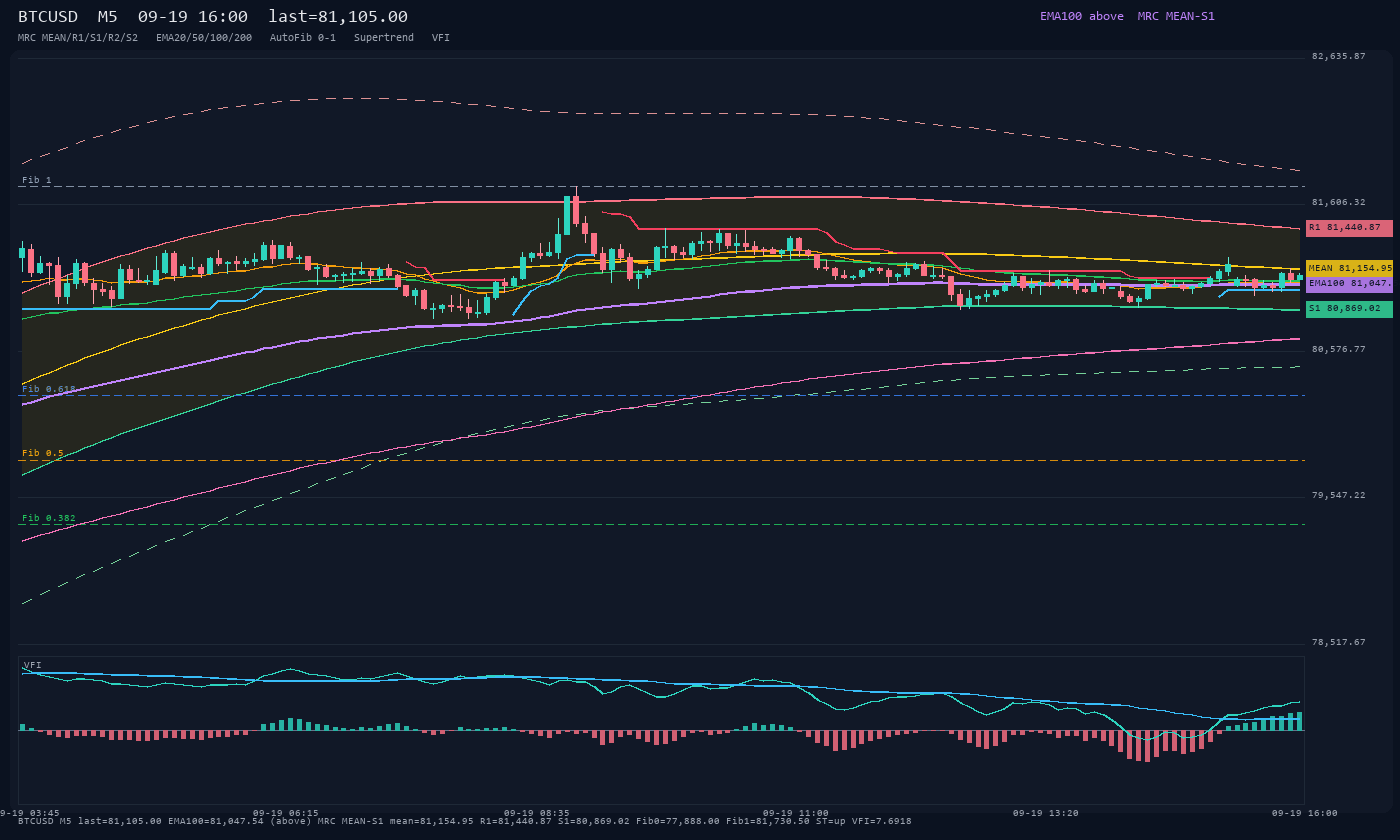Click the 09-19 13:20 time axis label

point(1046,813)
